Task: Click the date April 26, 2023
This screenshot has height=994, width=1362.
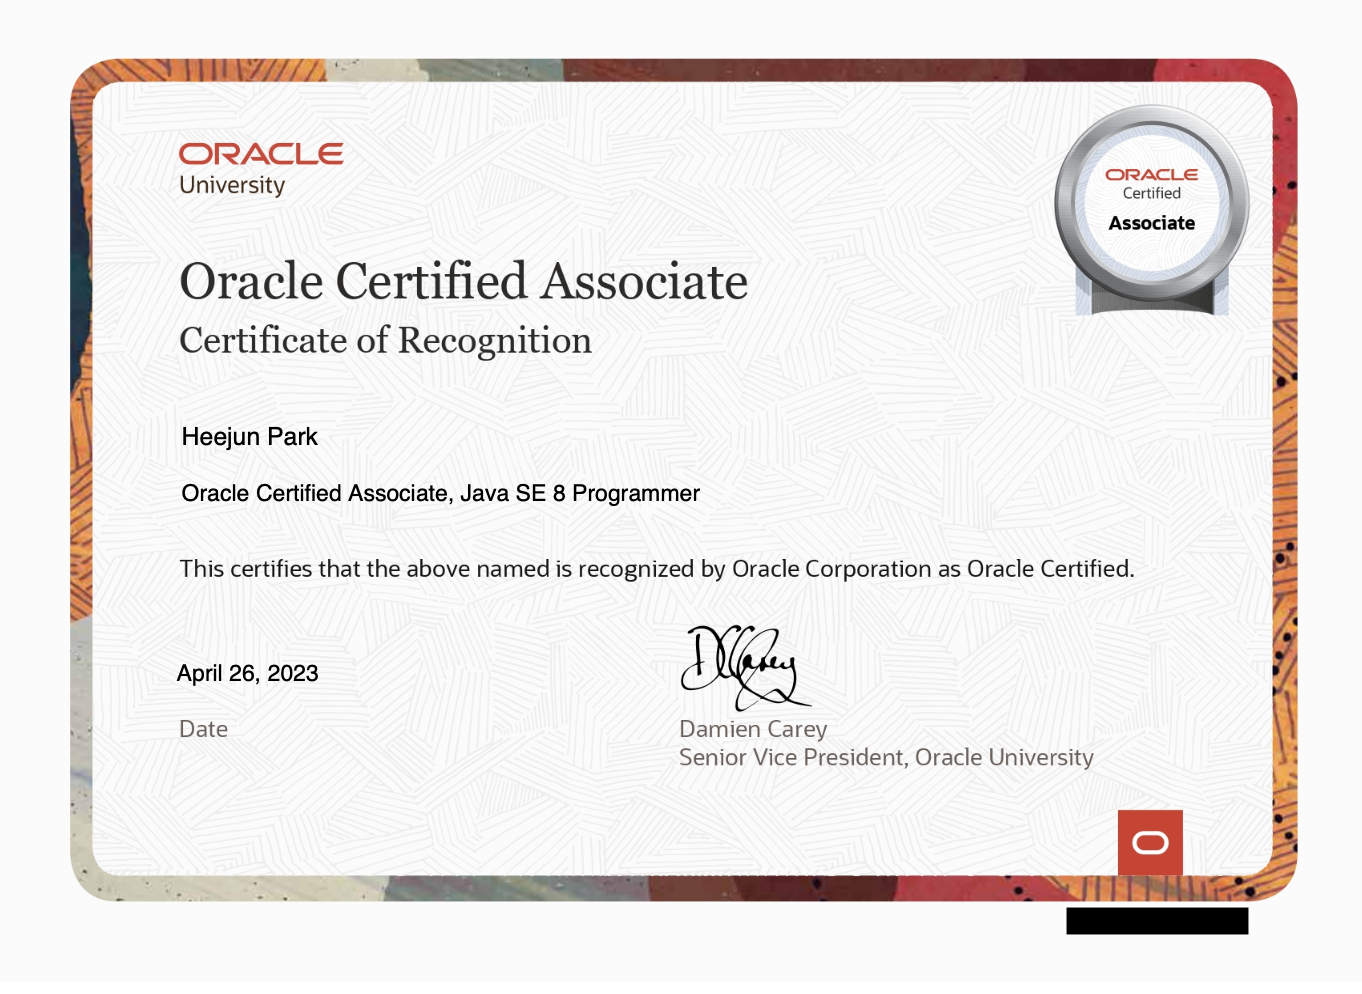Action: coord(247,673)
